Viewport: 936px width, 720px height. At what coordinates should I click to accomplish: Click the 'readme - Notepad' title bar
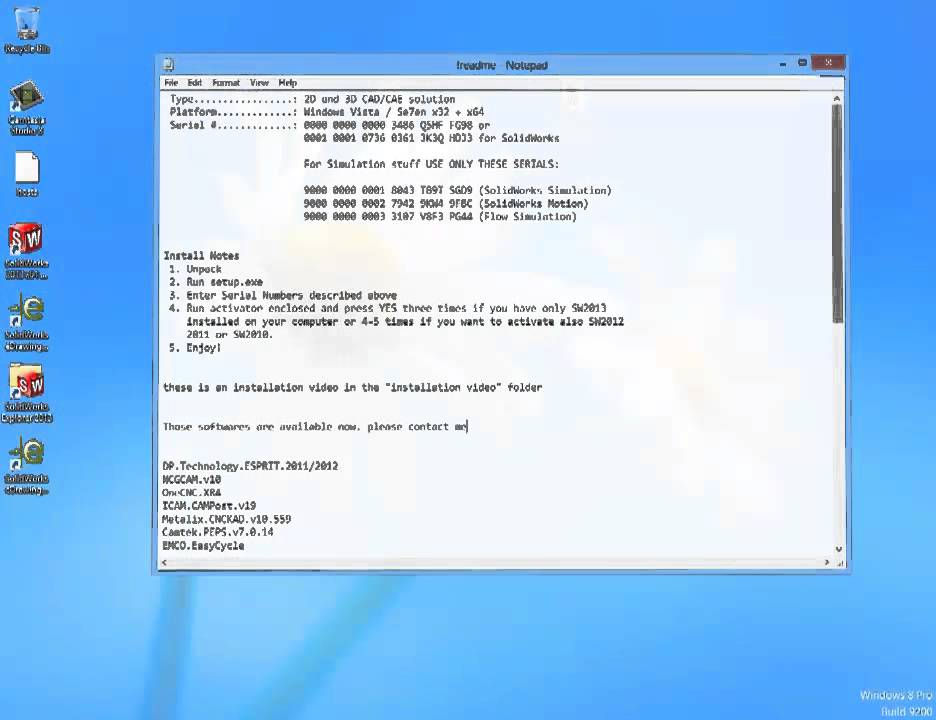click(x=501, y=64)
